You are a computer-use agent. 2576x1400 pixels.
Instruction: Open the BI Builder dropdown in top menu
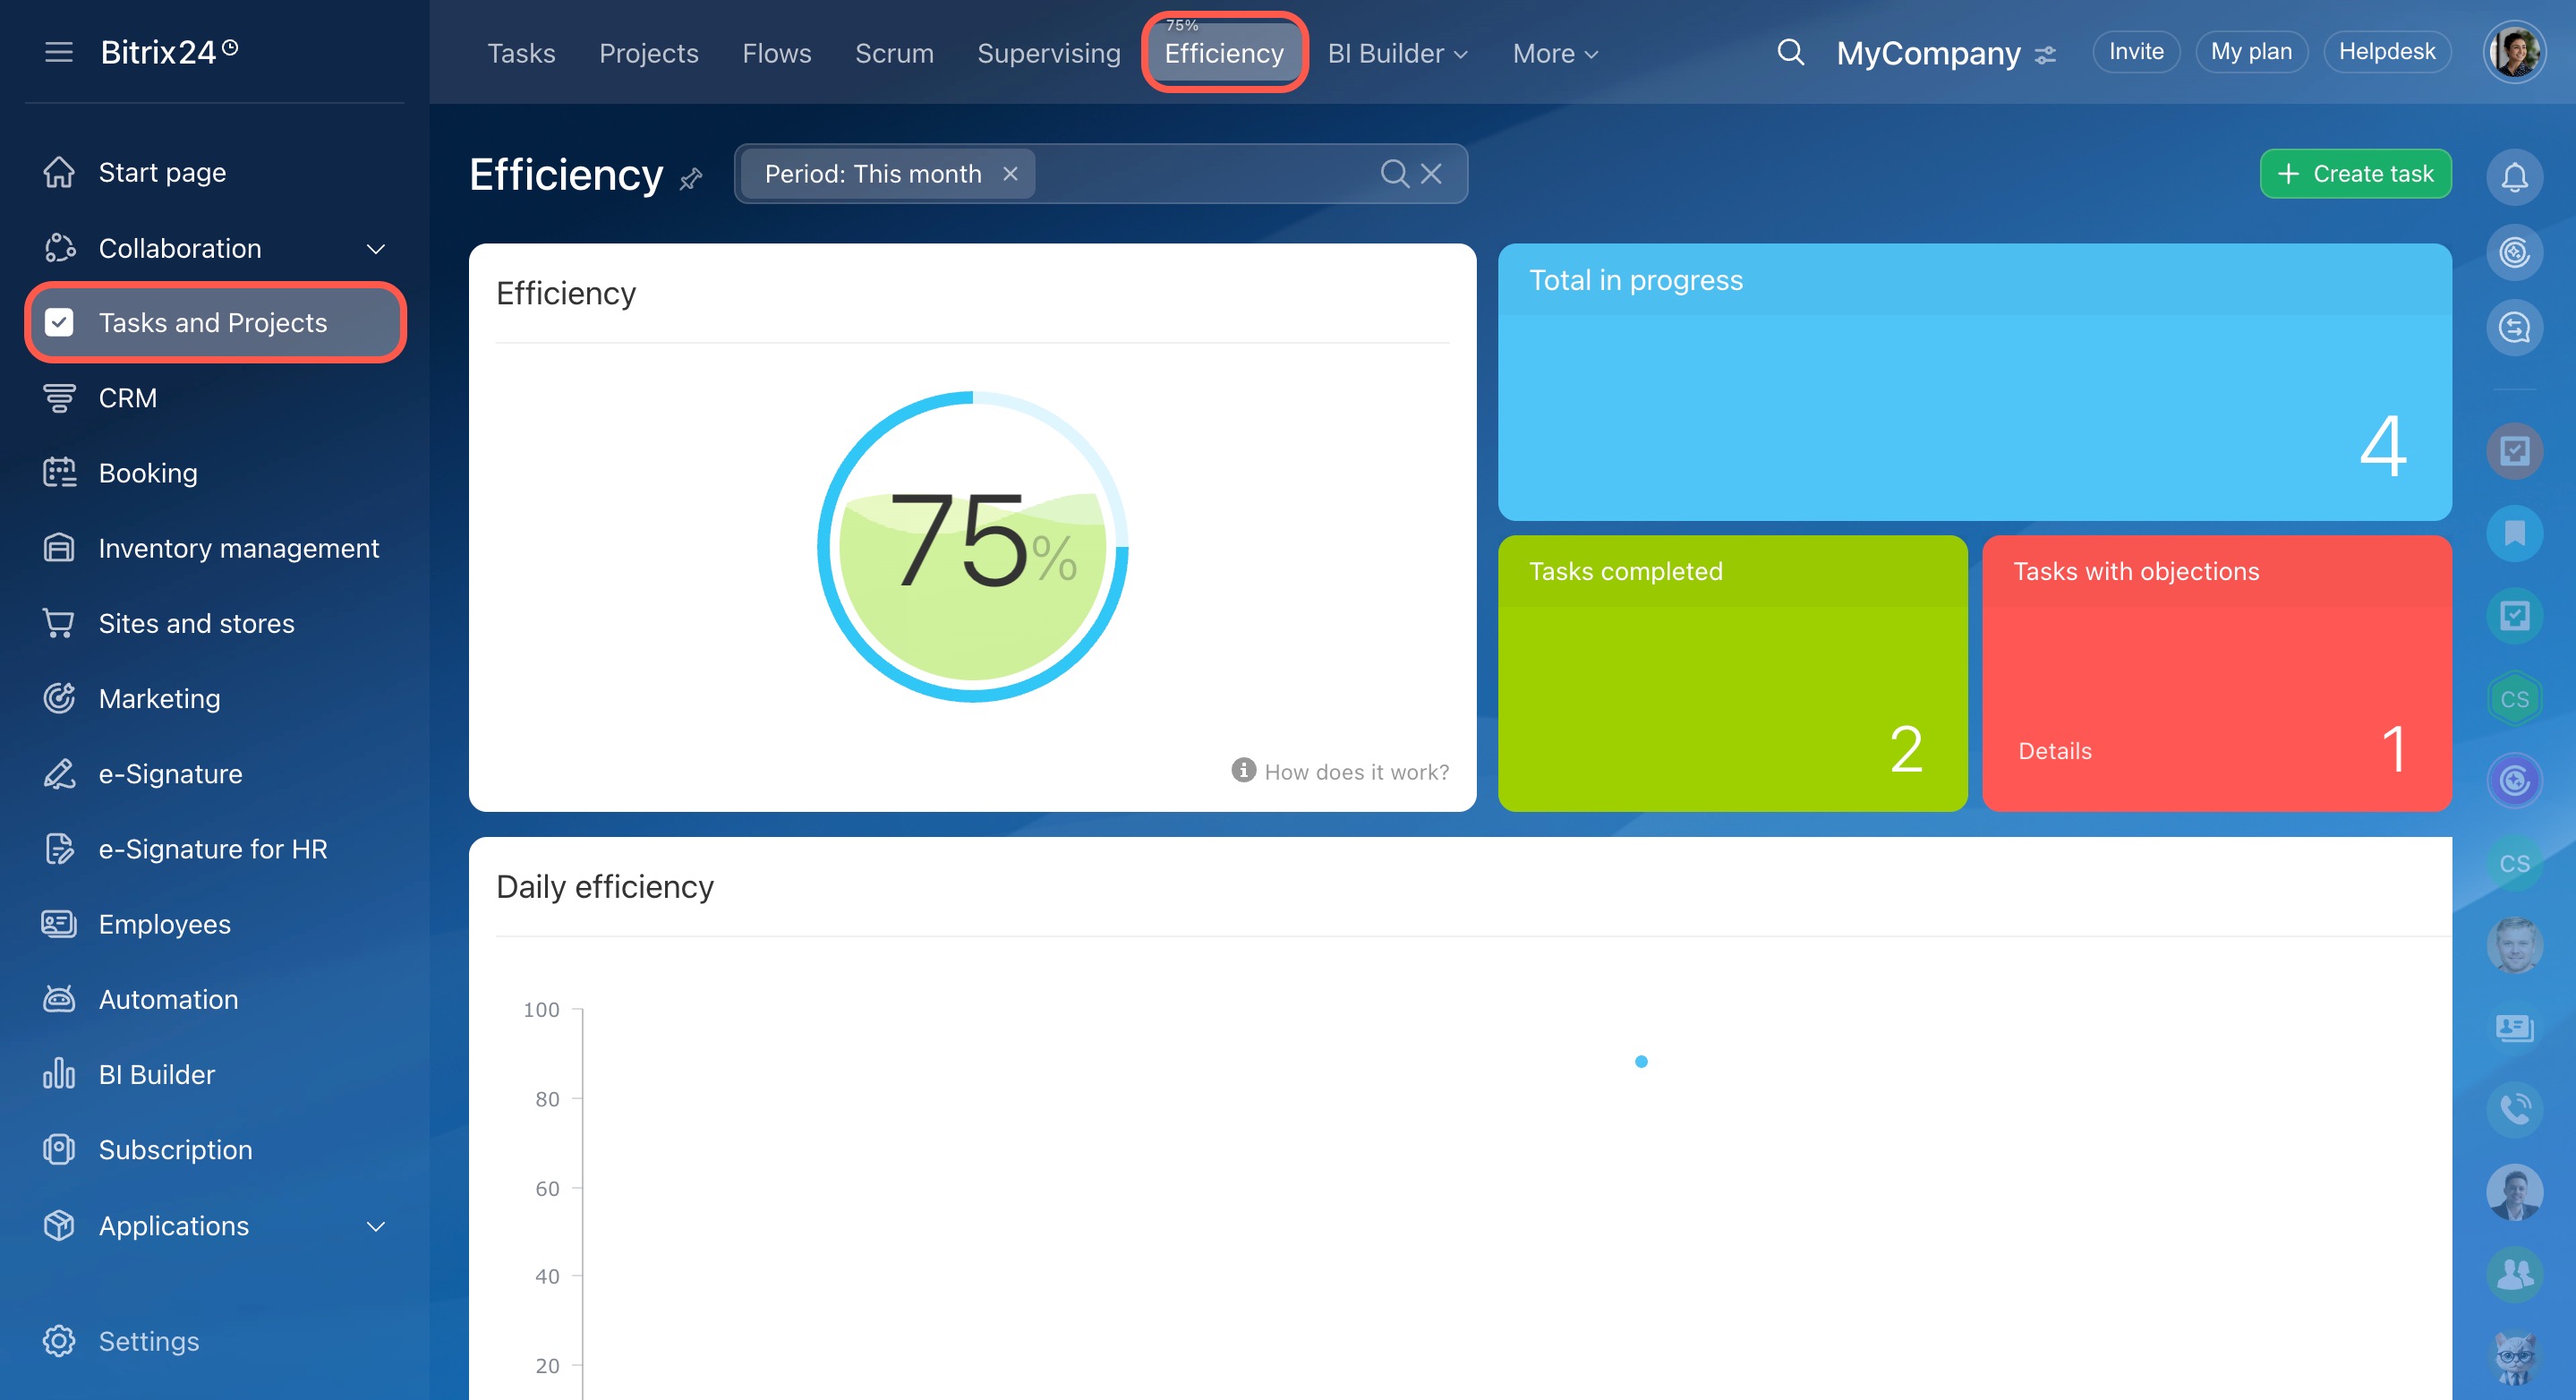[1397, 53]
